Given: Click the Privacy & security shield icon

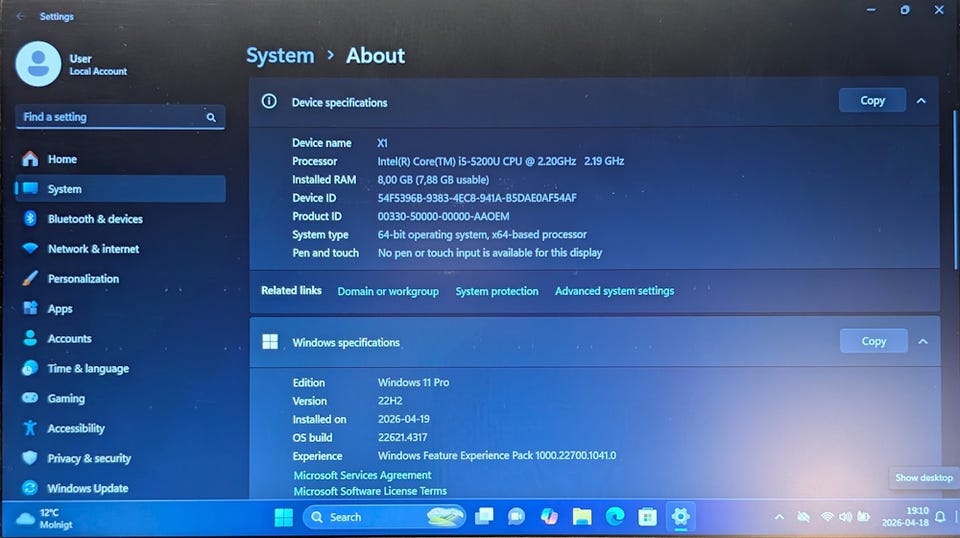Looking at the screenshot, I should 29,458.
